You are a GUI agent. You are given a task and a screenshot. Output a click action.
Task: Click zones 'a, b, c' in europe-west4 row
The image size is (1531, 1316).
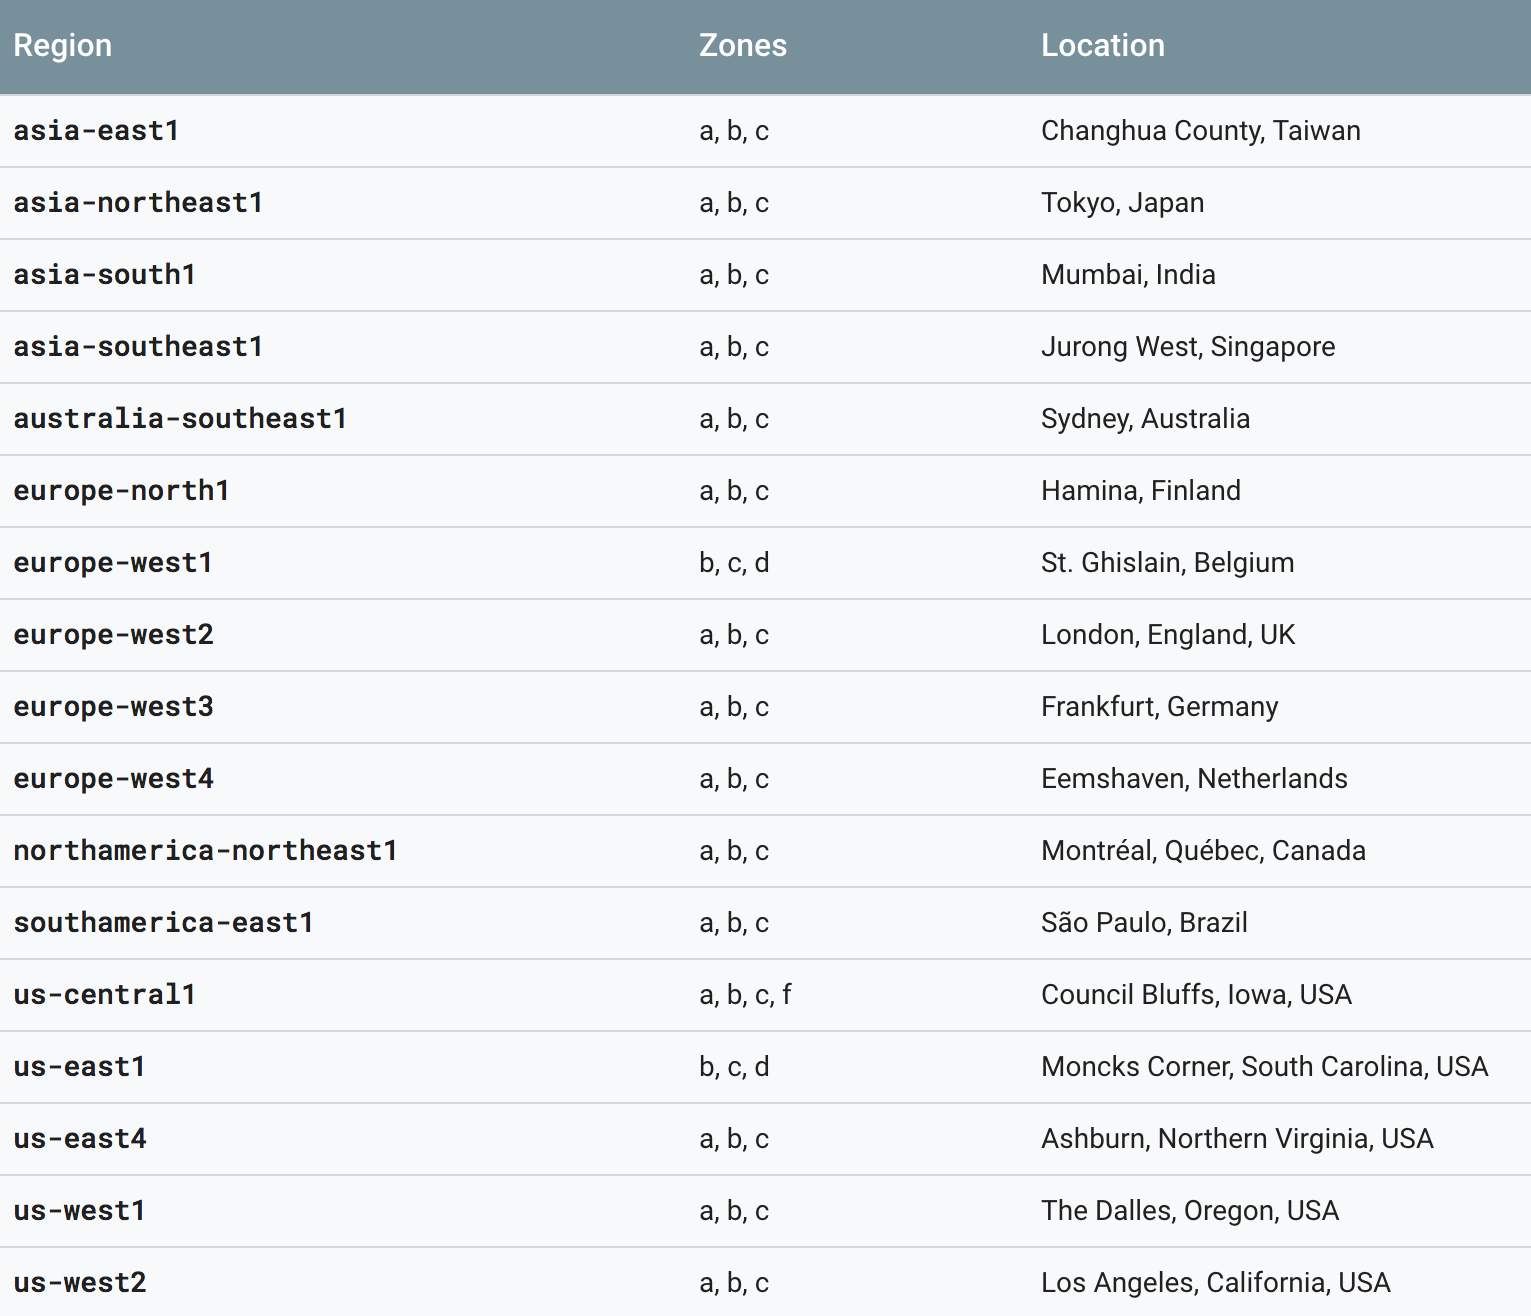(734, 779)
